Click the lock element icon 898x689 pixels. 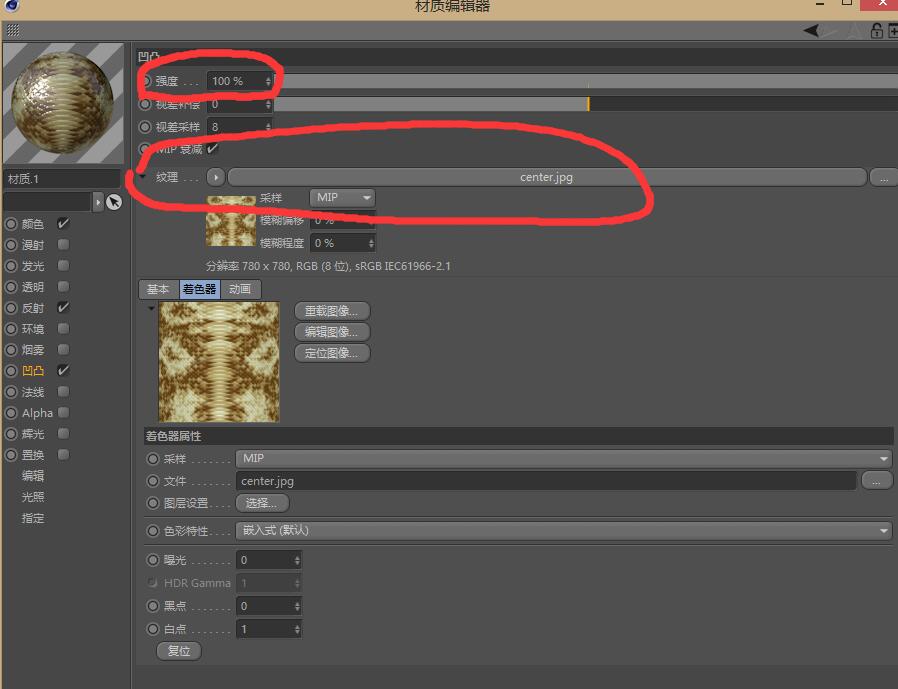[876, 31]
